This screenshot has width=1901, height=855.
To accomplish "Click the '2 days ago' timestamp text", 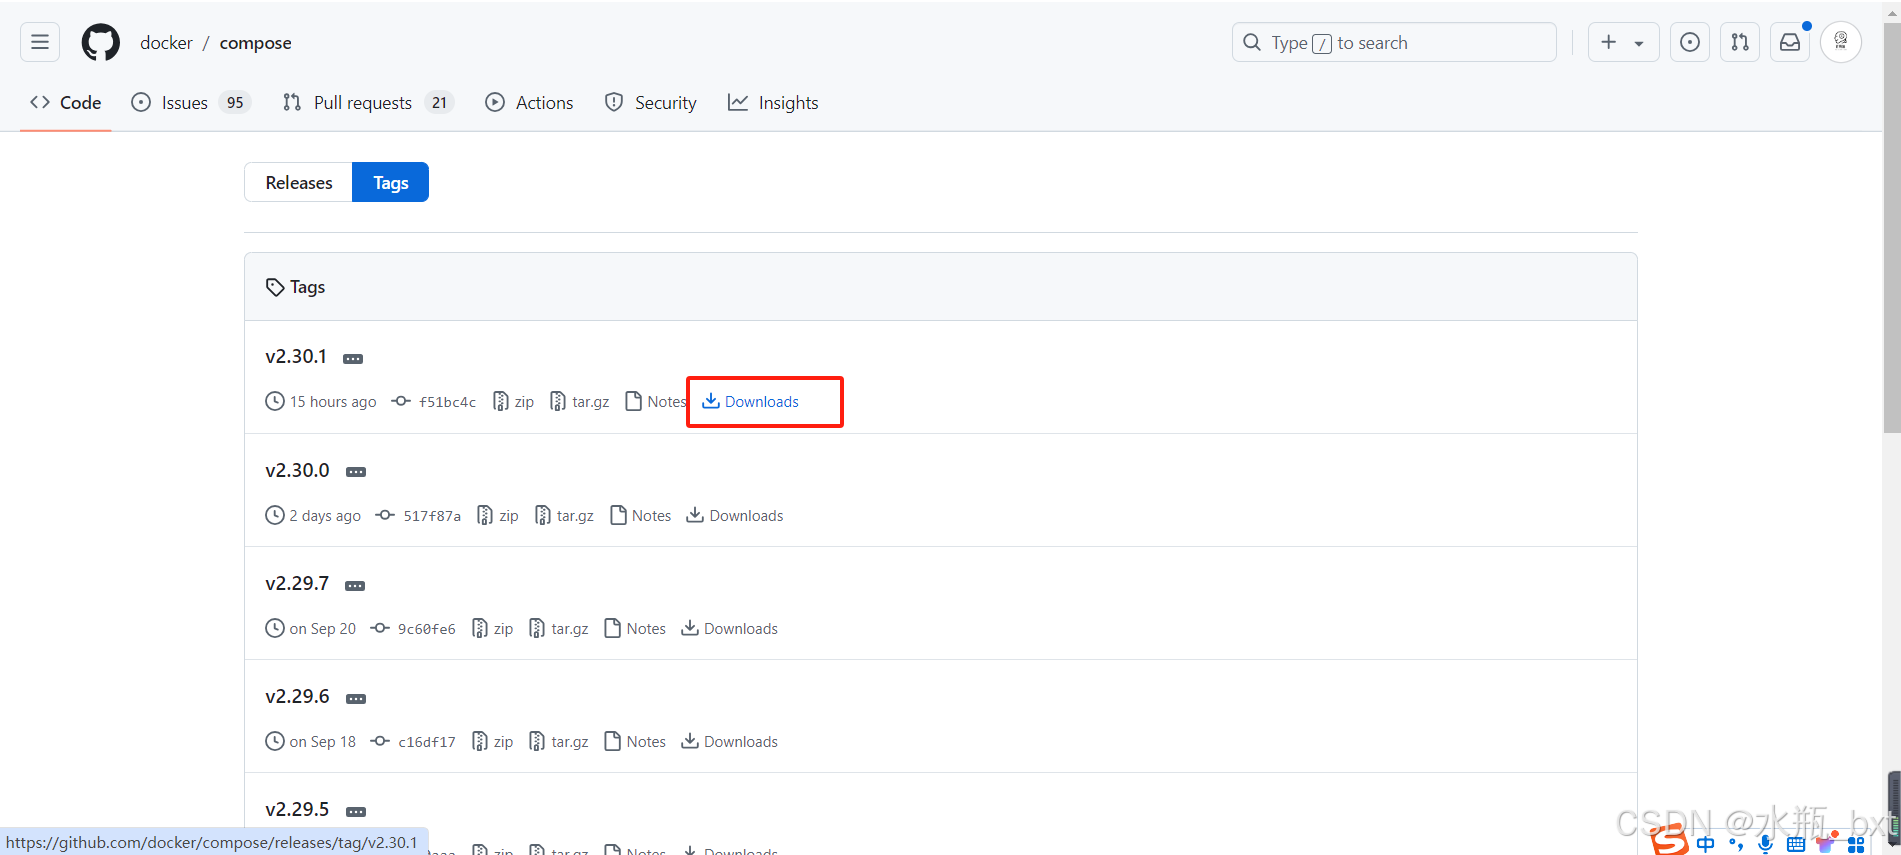I will tap(325, 516).
